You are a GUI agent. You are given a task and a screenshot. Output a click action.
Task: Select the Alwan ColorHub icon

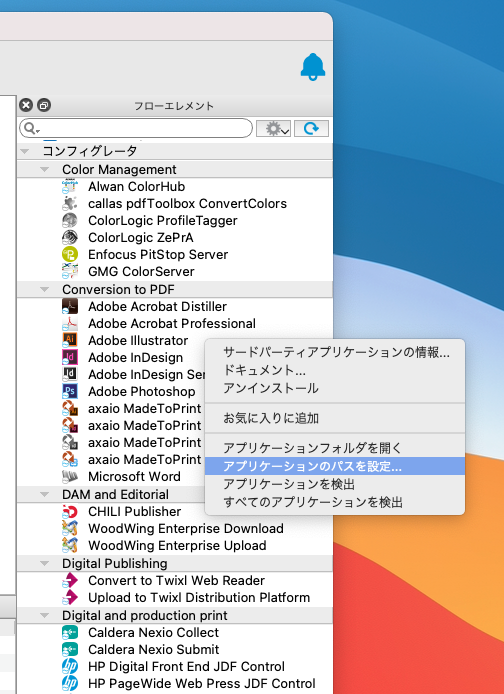point(70,187)
